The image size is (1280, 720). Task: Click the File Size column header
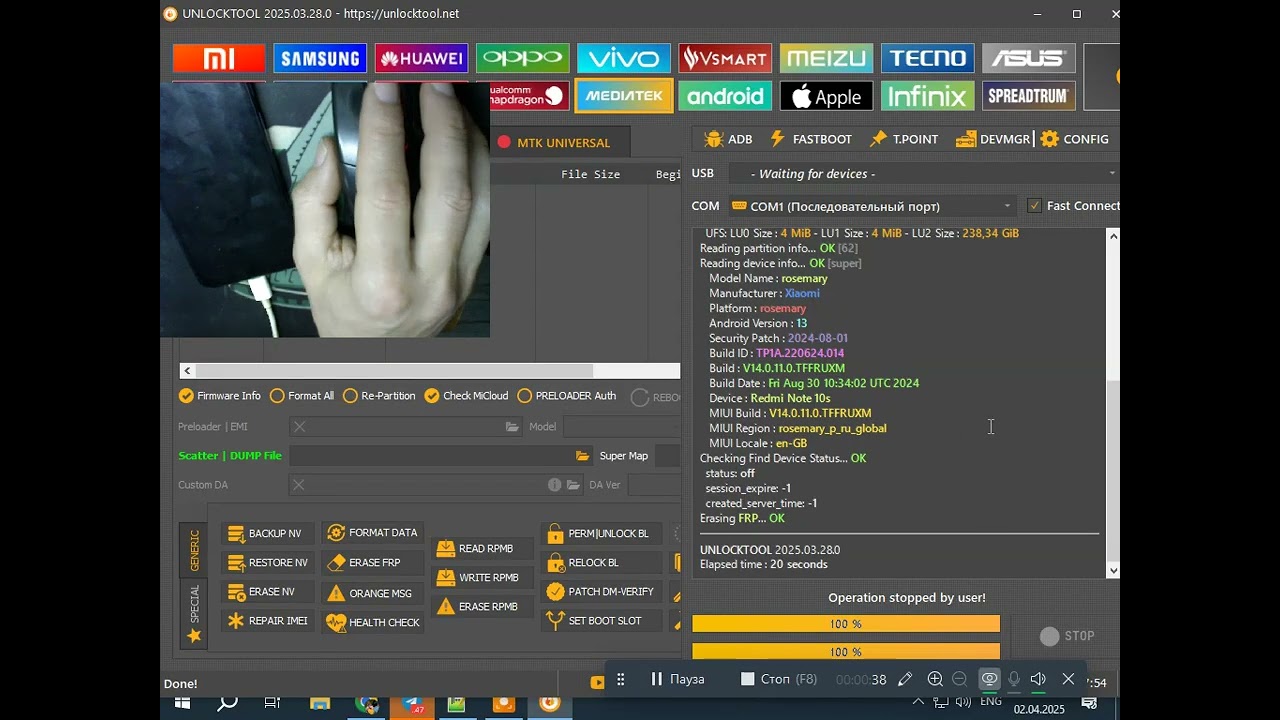(590, 174)
